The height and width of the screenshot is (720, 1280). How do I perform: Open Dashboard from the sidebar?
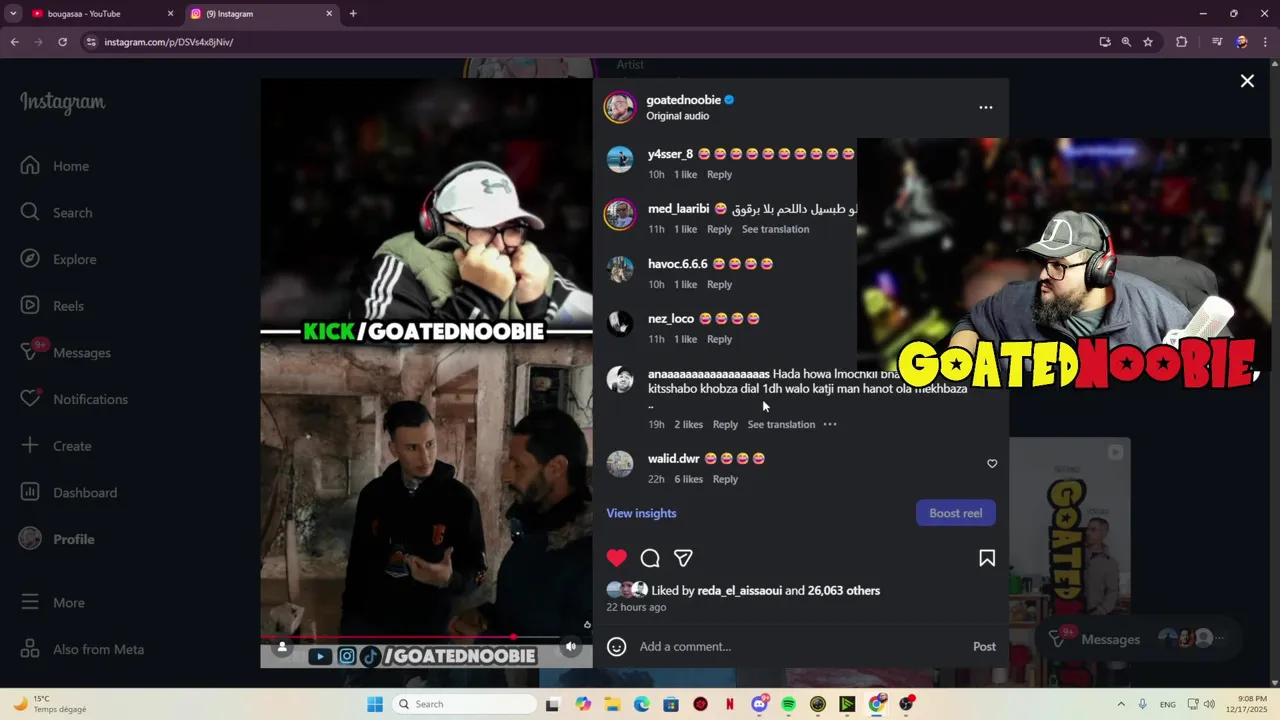tap(69, 492)
